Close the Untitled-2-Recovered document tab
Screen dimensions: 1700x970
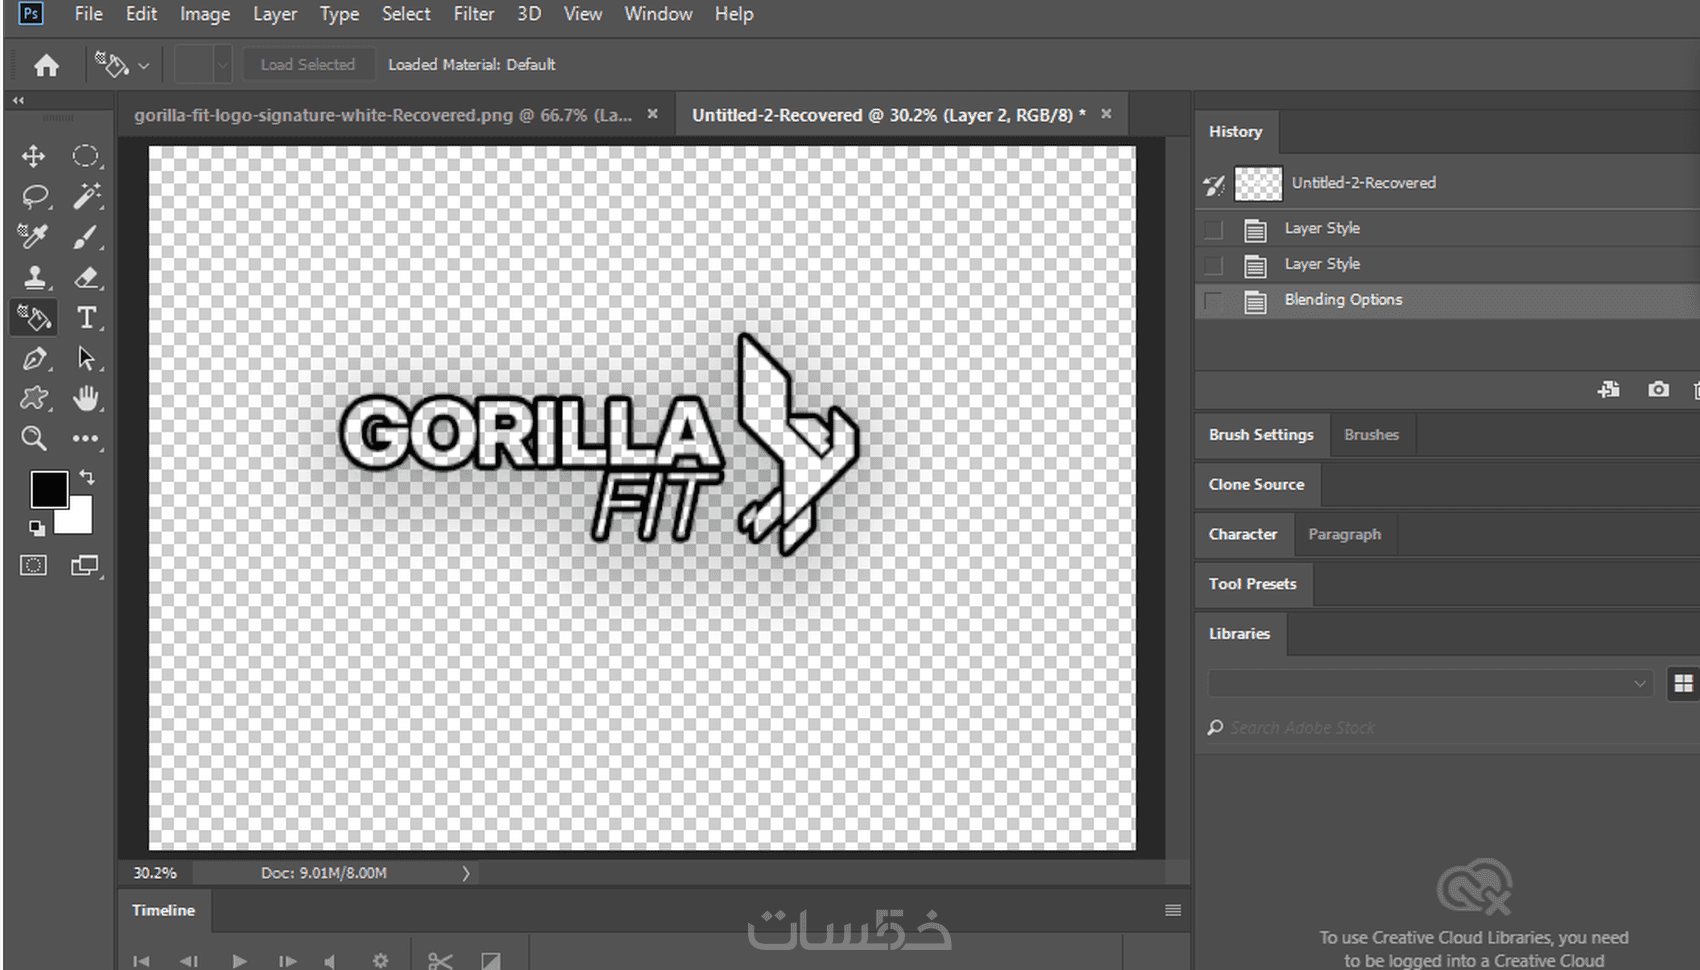(1106, 114)
